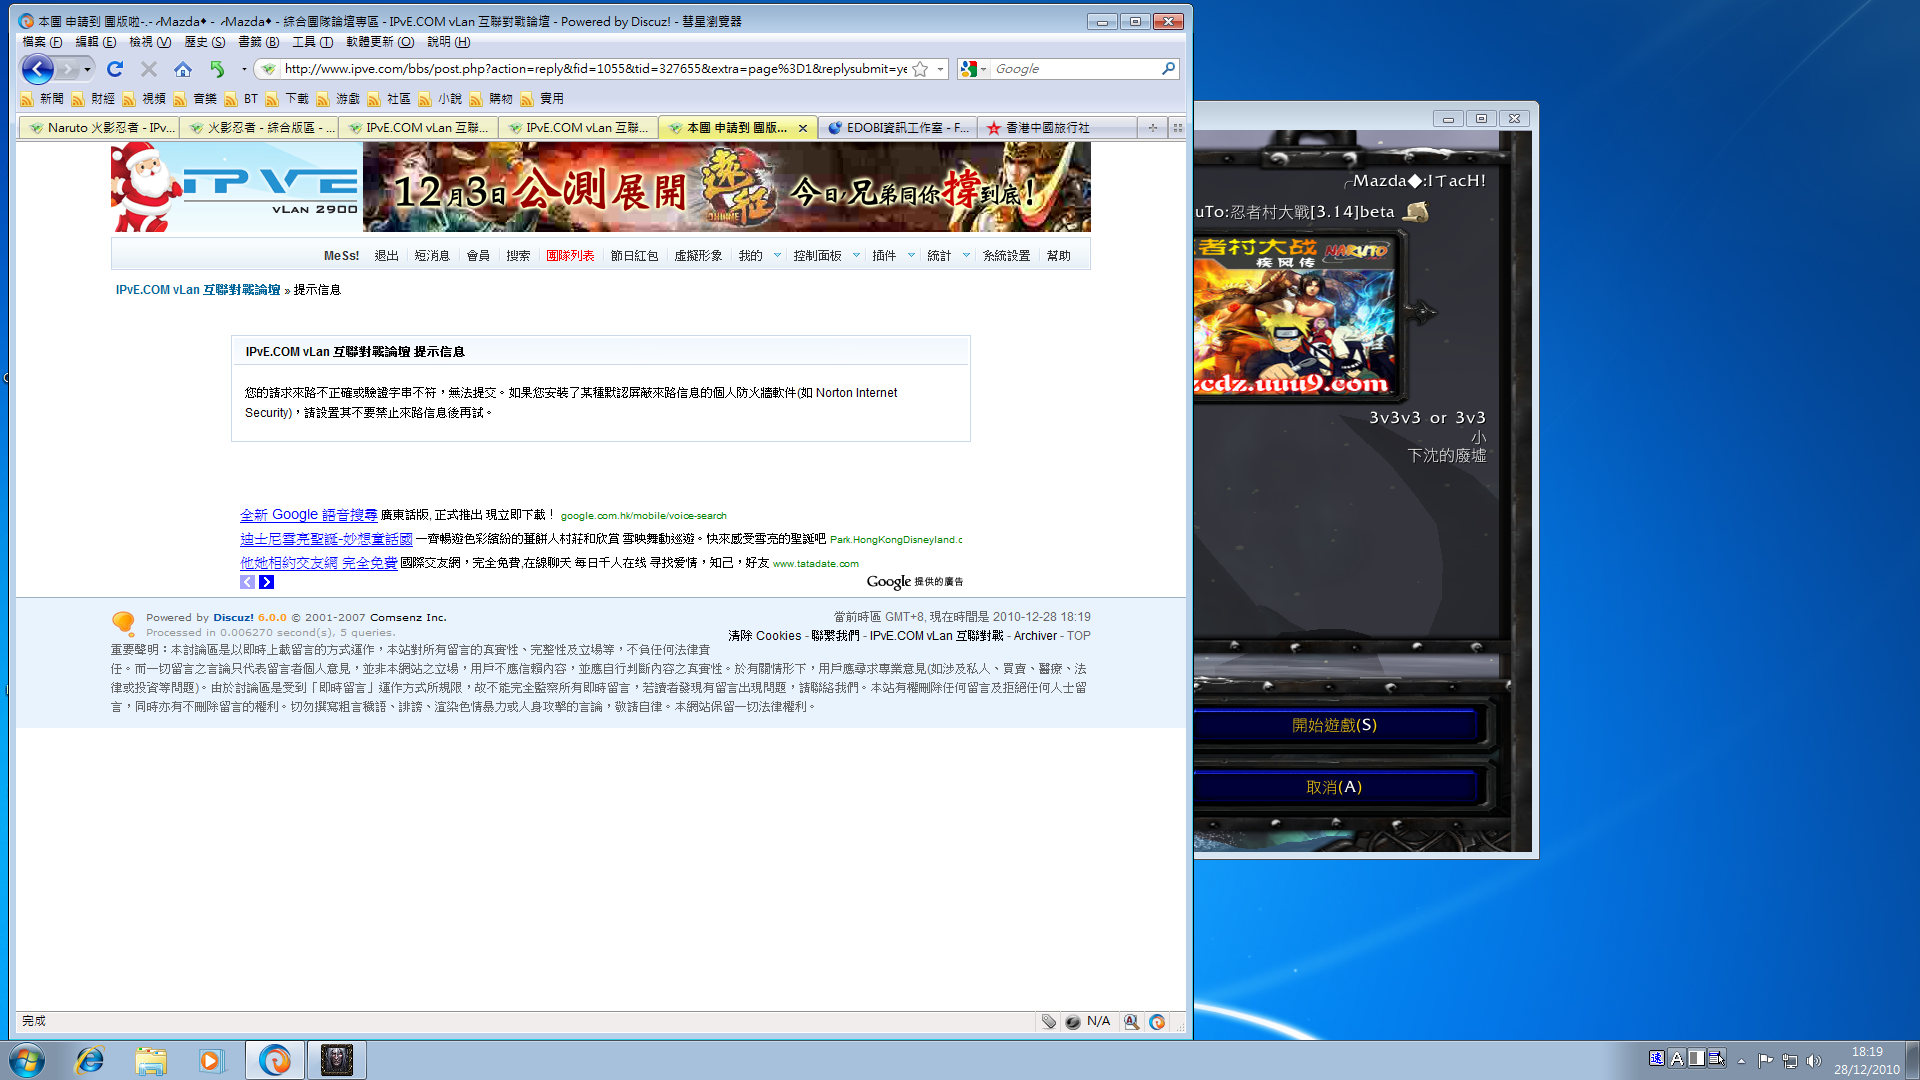Click the search magnifier icon
This screenshot has height=1080, width=1920.
tap(1168, 69)
